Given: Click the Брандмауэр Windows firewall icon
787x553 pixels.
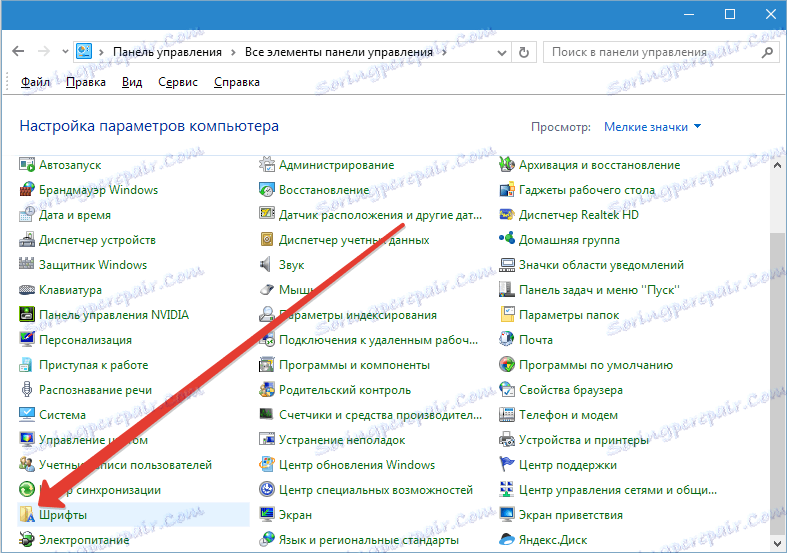Looking at the screenshot, I should click(27, 190).
